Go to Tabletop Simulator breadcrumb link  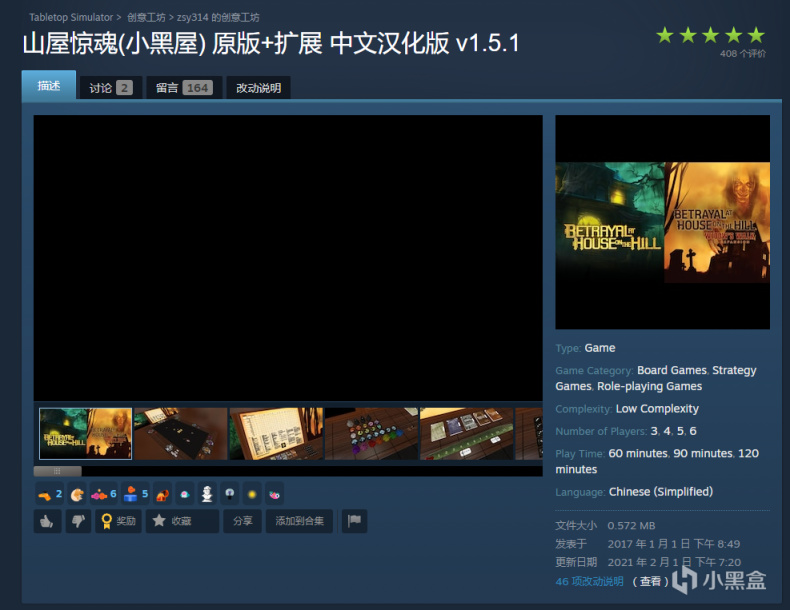click(x=71, y=17)
